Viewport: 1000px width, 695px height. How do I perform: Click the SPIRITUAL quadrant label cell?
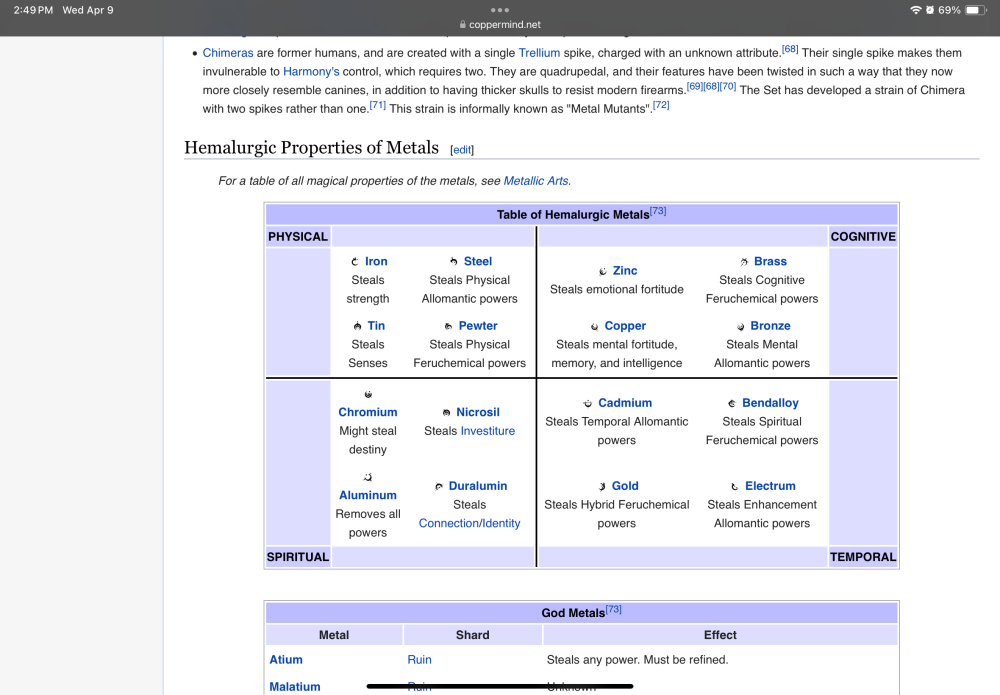point(298,557)
